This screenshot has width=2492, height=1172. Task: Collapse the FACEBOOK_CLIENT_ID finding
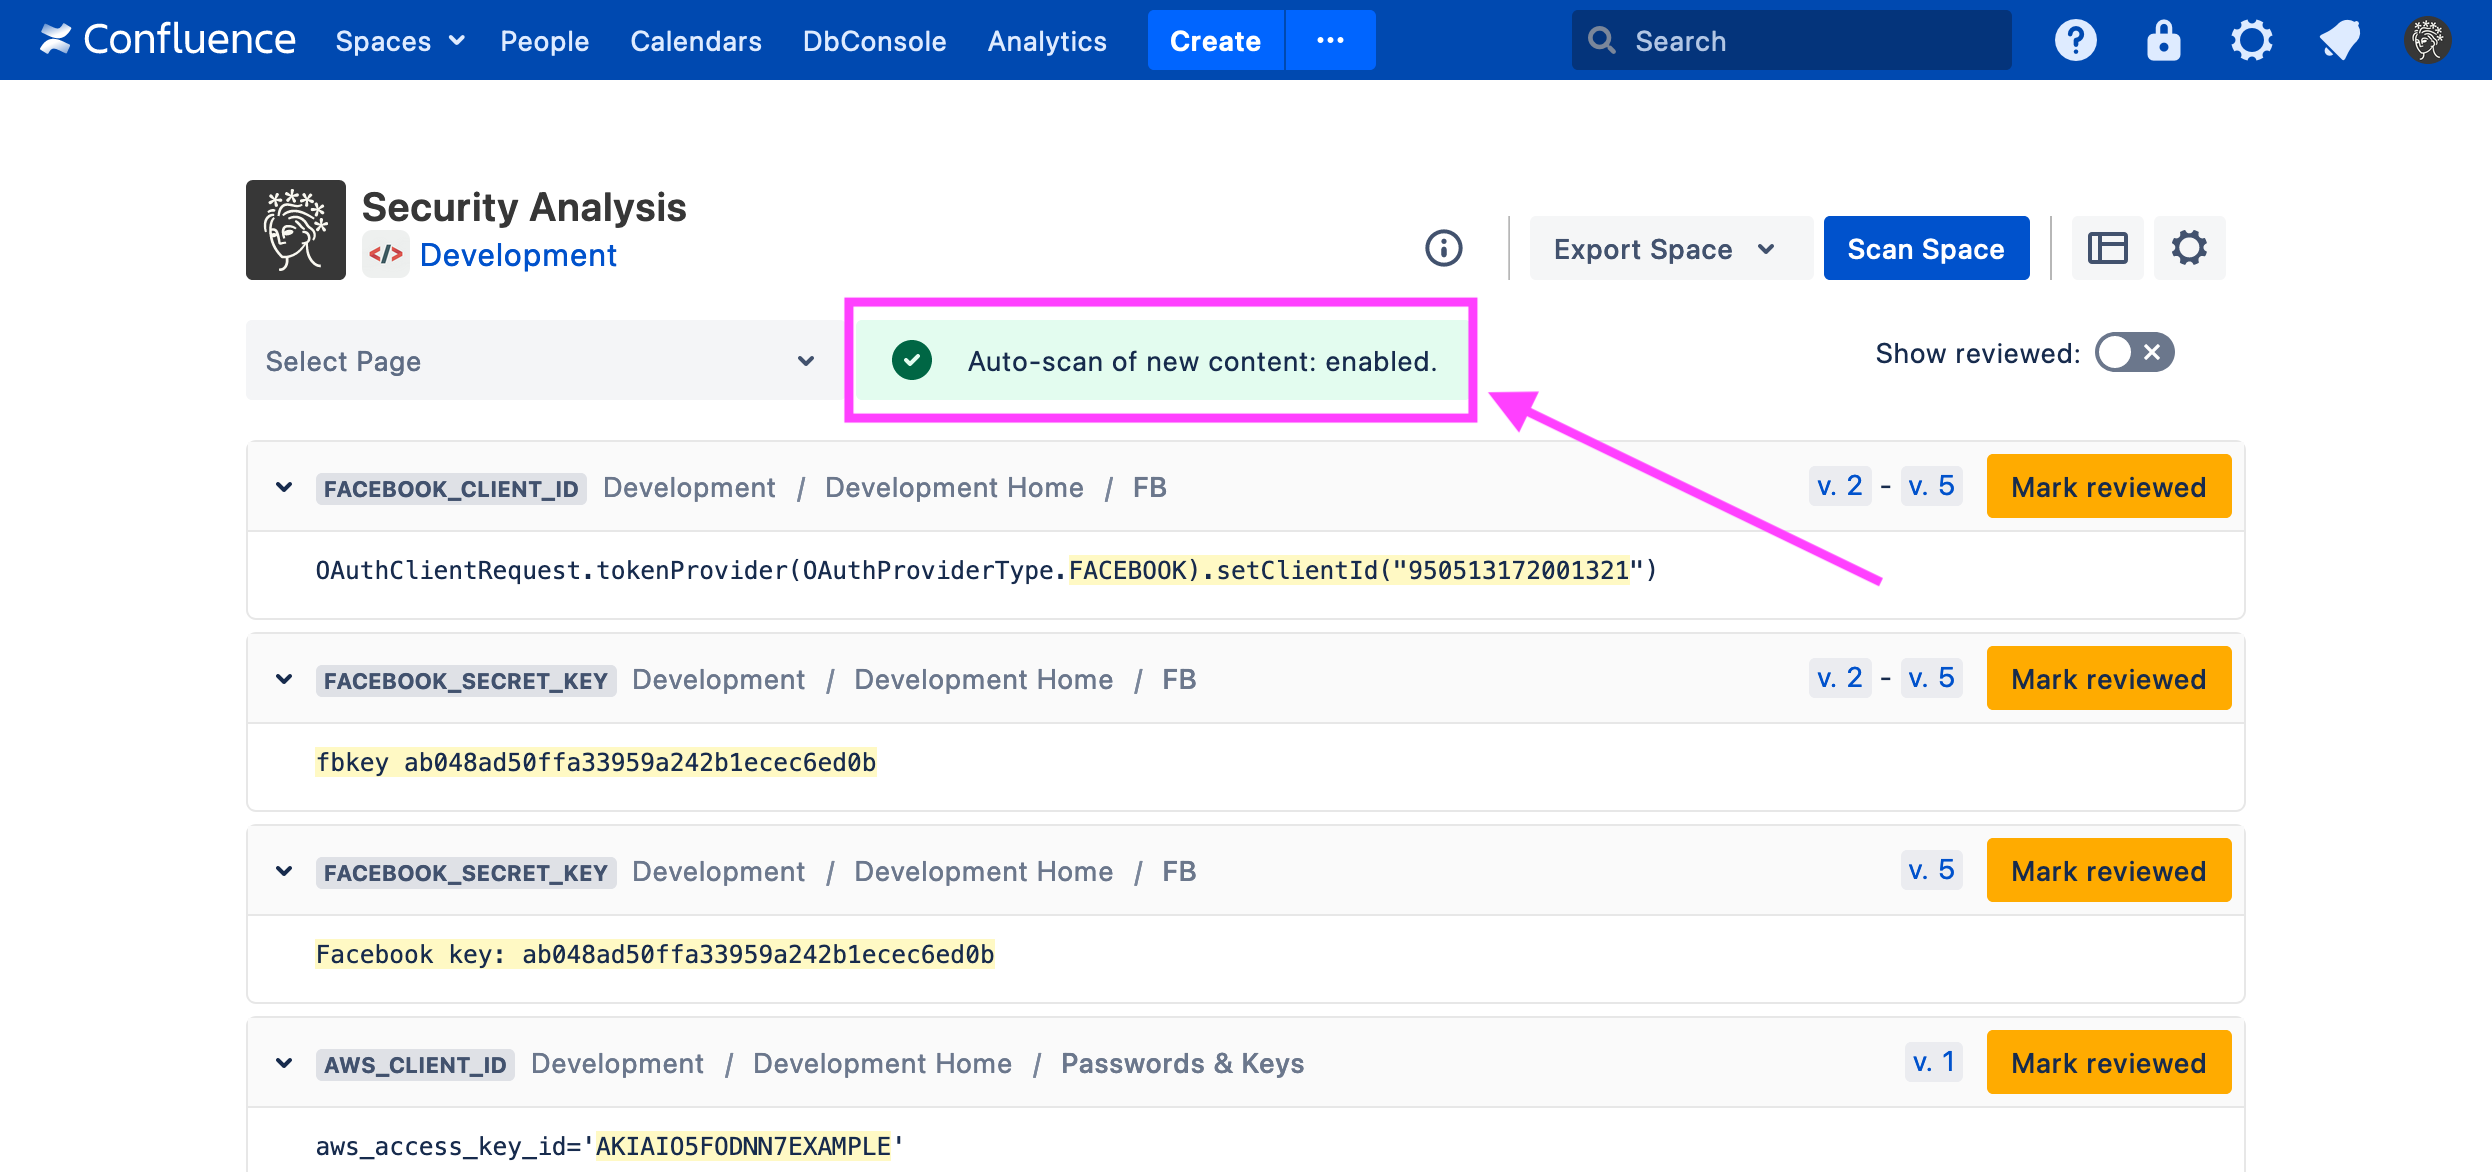point(284,487)
